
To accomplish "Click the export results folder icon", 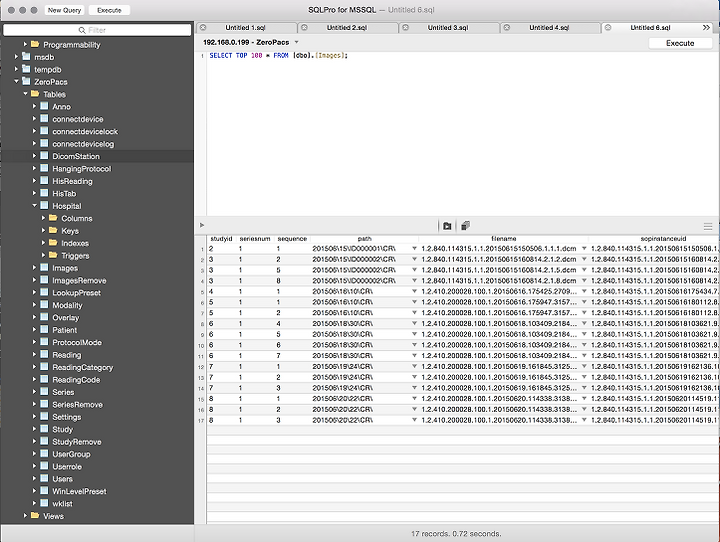I will 447,226.
